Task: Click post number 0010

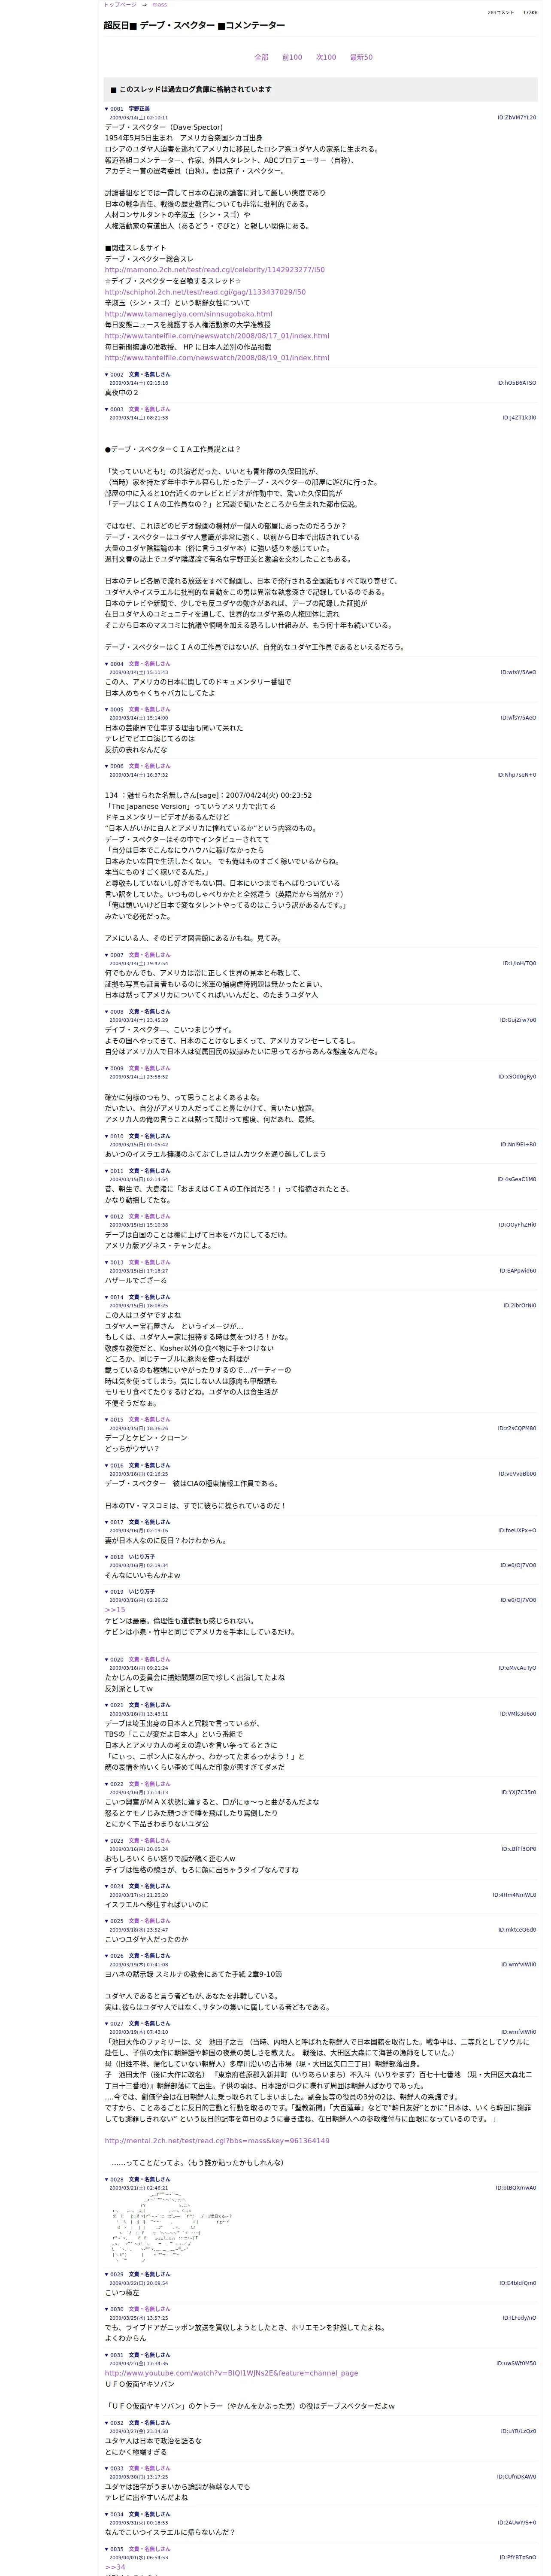Action: click(117, 1136)
